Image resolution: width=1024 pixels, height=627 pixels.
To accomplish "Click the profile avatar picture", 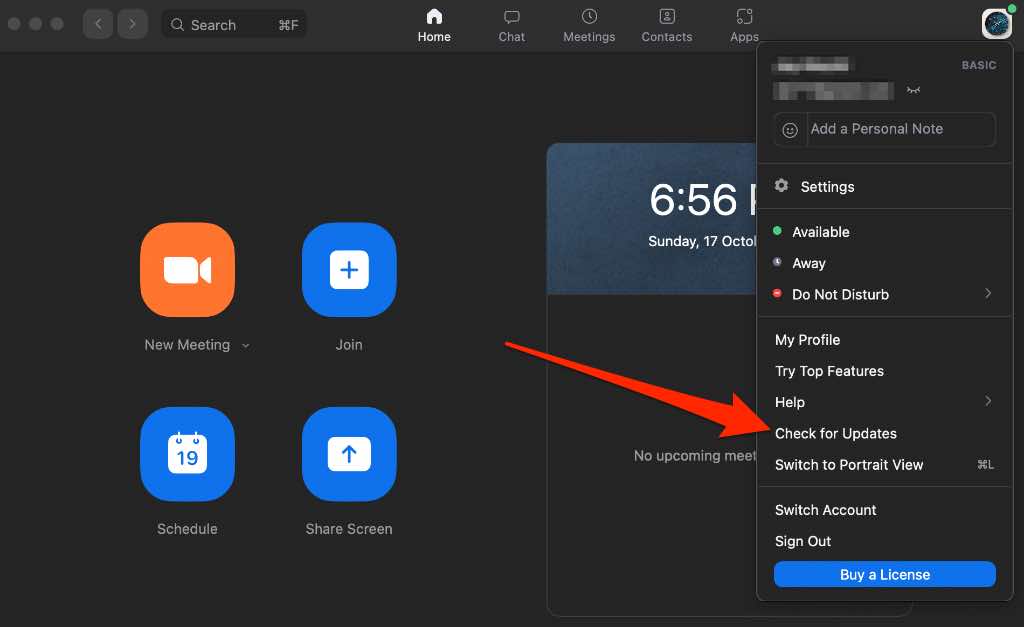I will 997,24.
